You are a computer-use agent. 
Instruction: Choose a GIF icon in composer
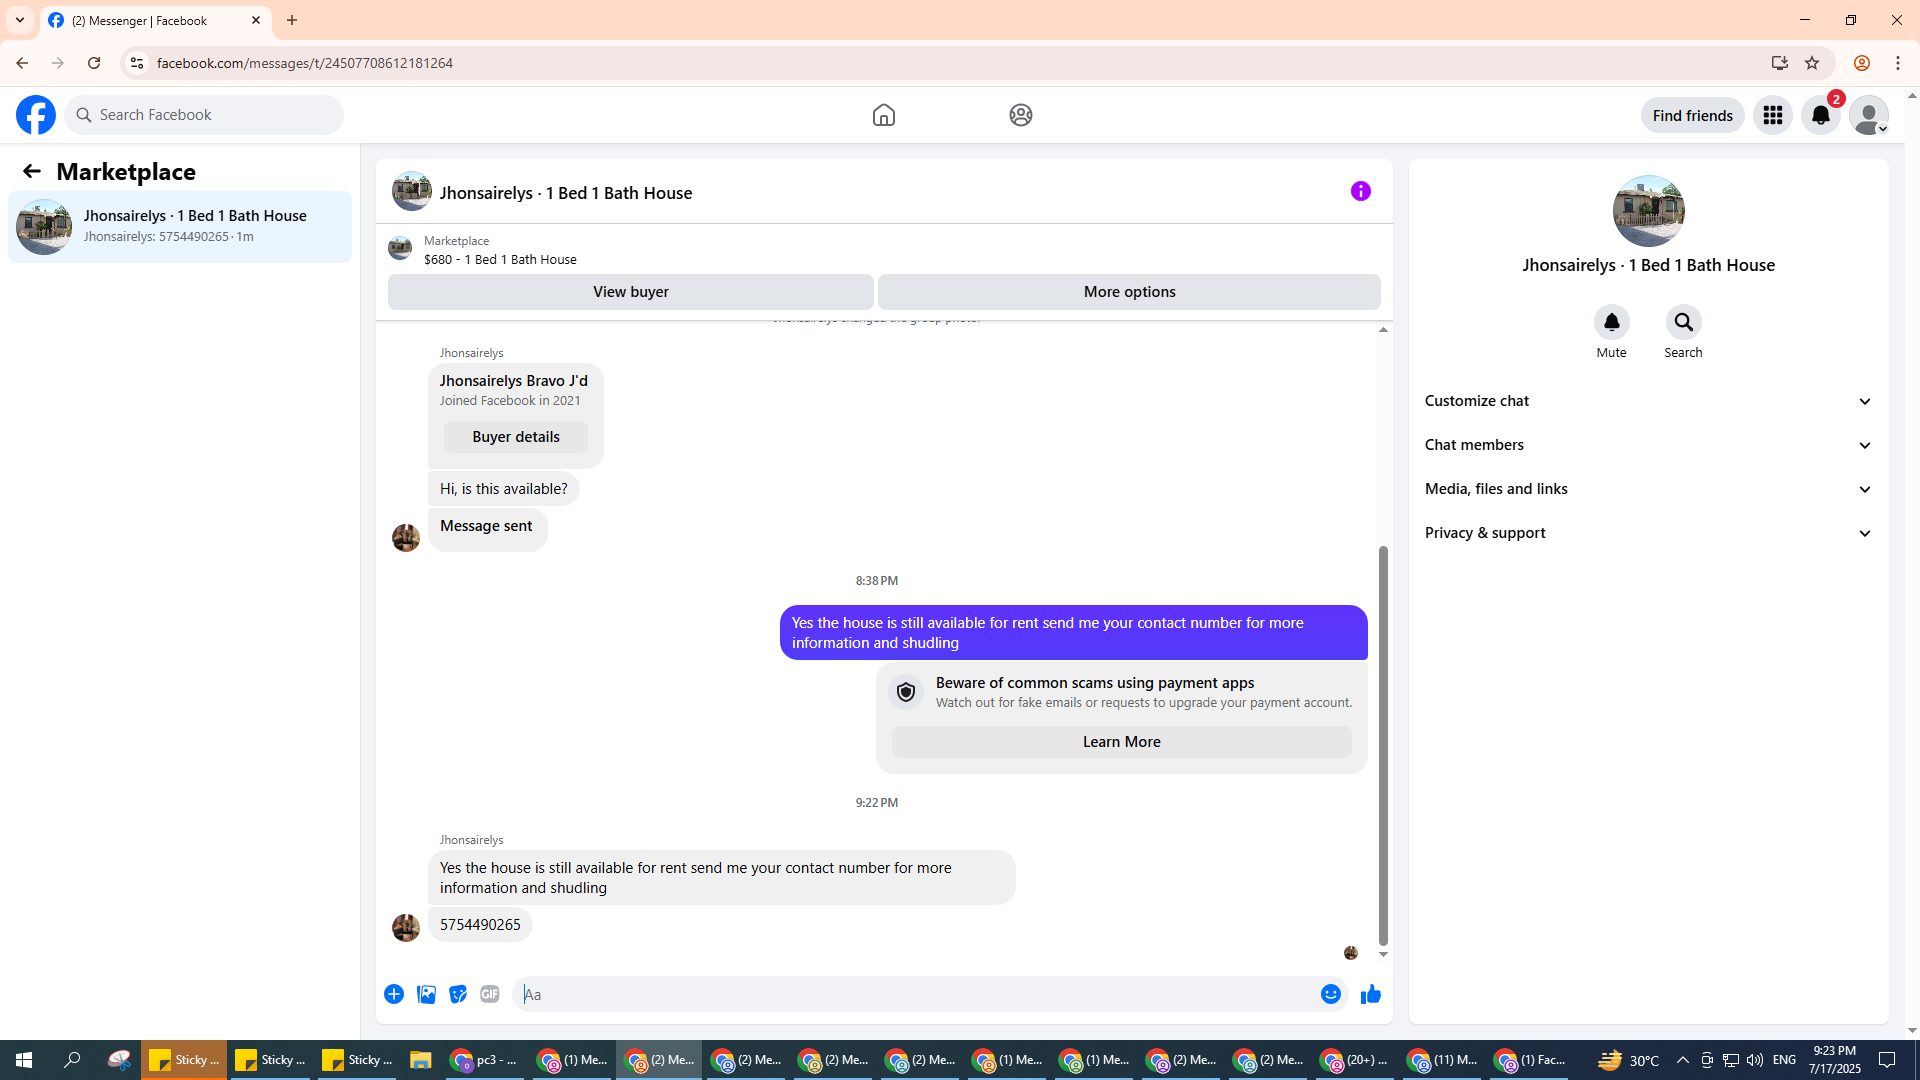(490, 994)
